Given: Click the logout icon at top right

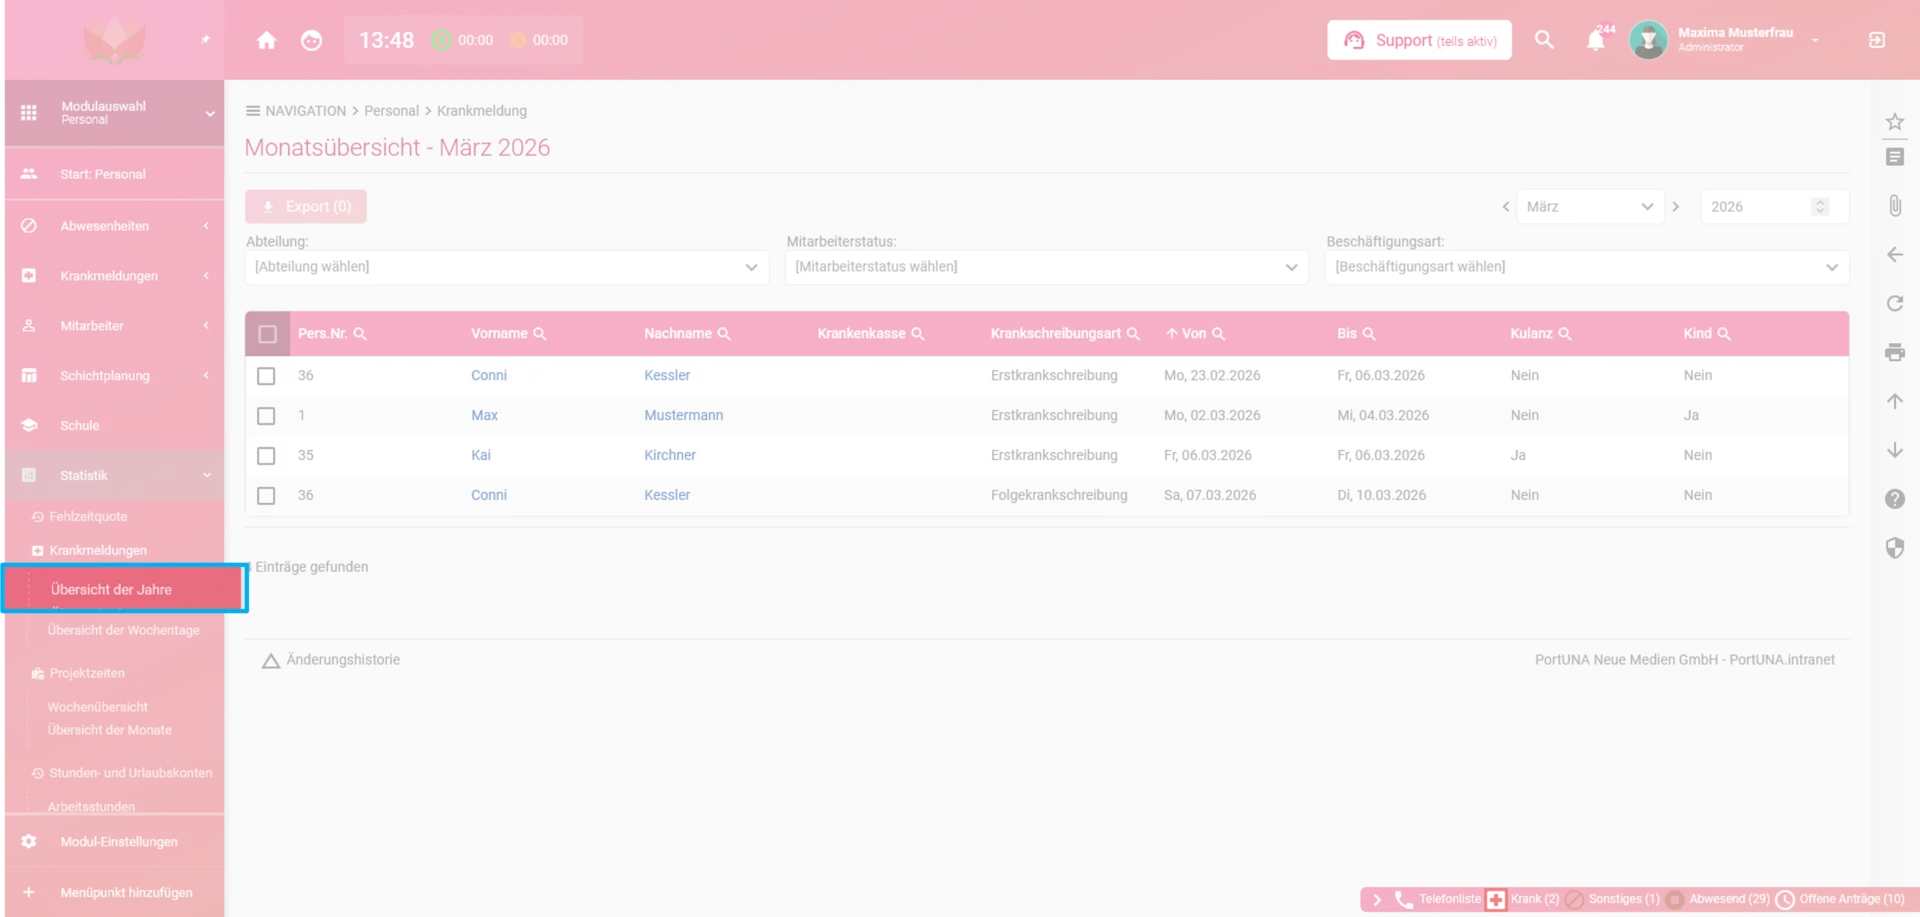Looking at the screenshot, I should point(1877,40).
